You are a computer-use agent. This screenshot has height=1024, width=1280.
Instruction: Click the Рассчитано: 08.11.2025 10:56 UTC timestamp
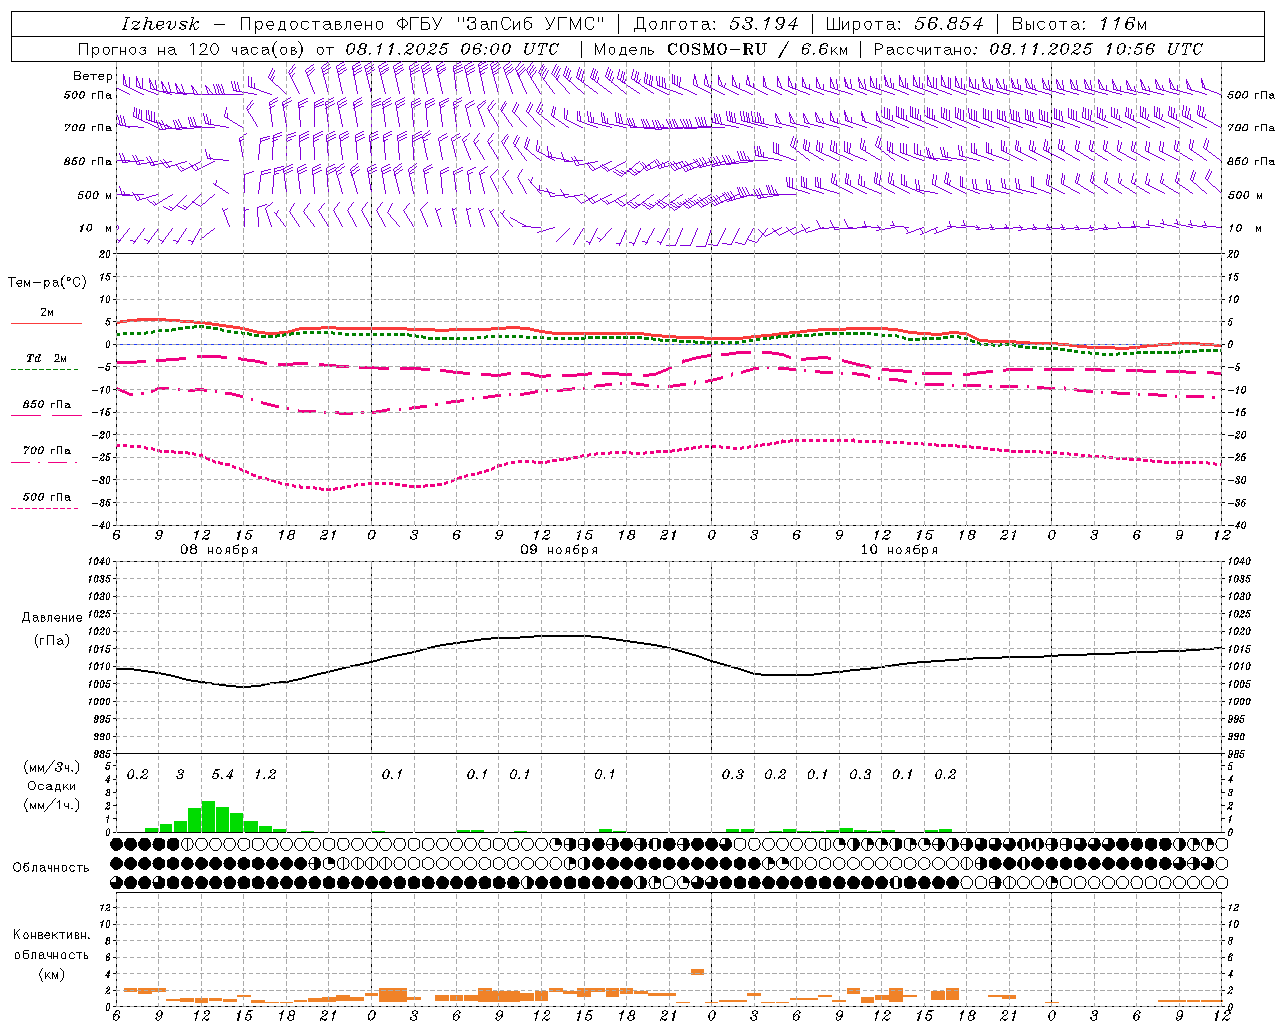pyautogui.click(x=1038, y=49)
